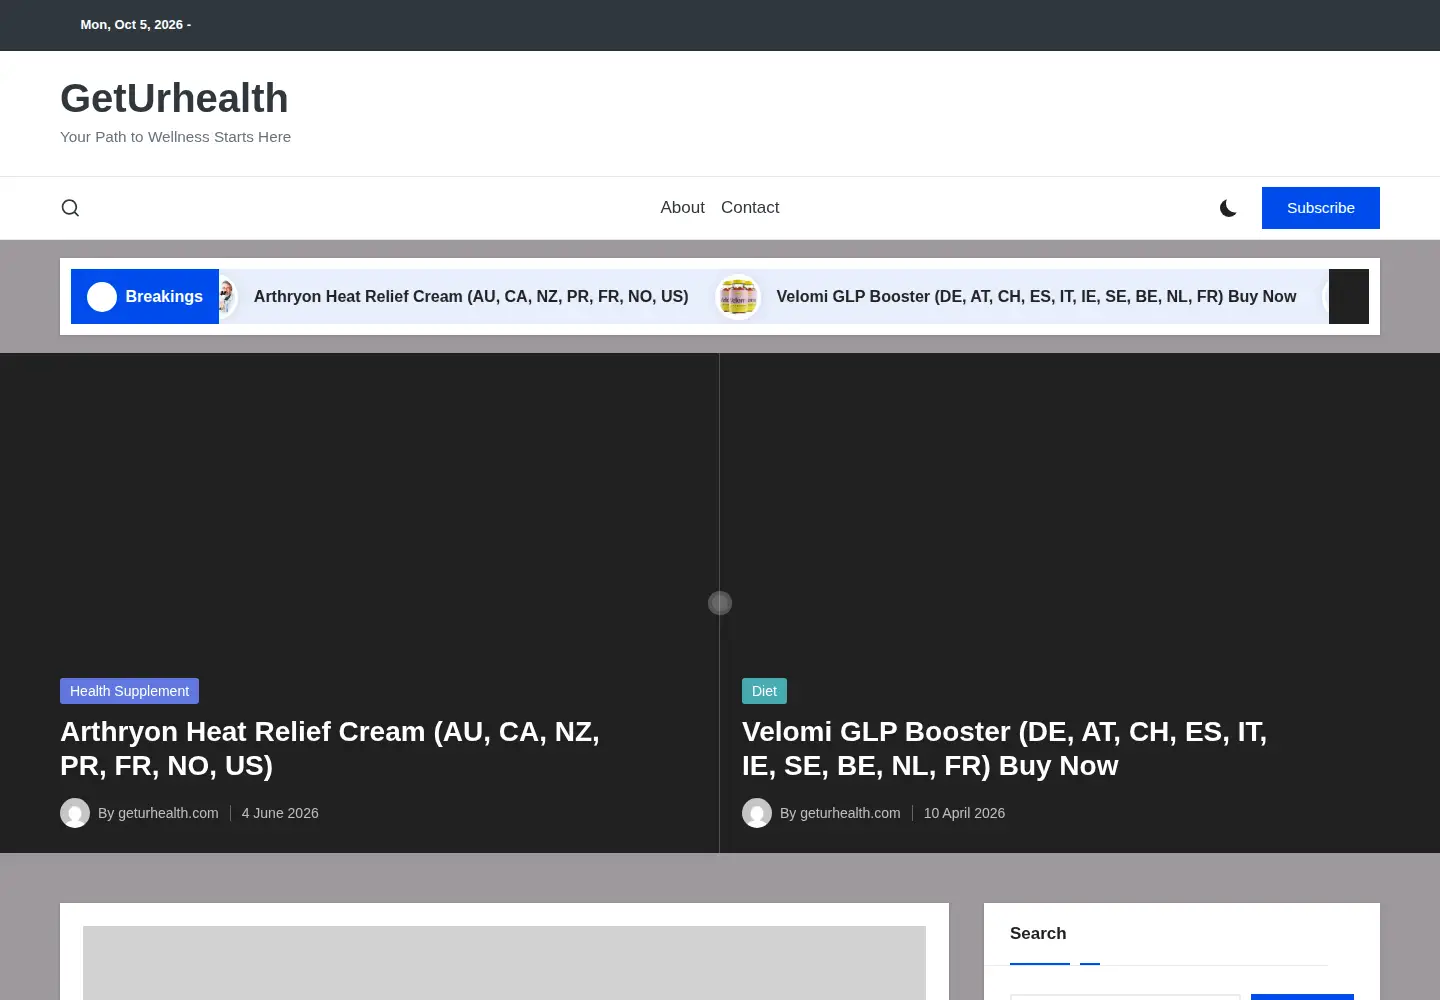Select the Health Supplement category tag

[129, 691]
